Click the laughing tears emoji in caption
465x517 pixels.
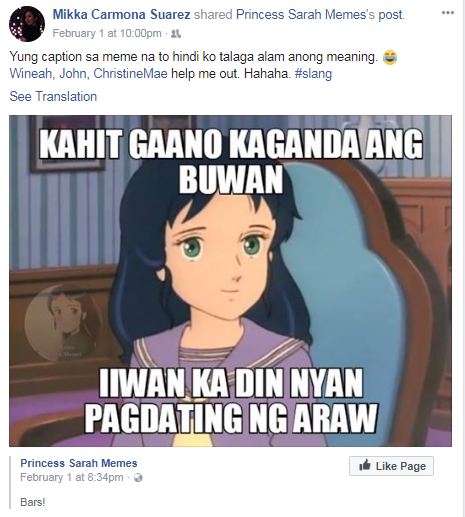click(390, 57)
